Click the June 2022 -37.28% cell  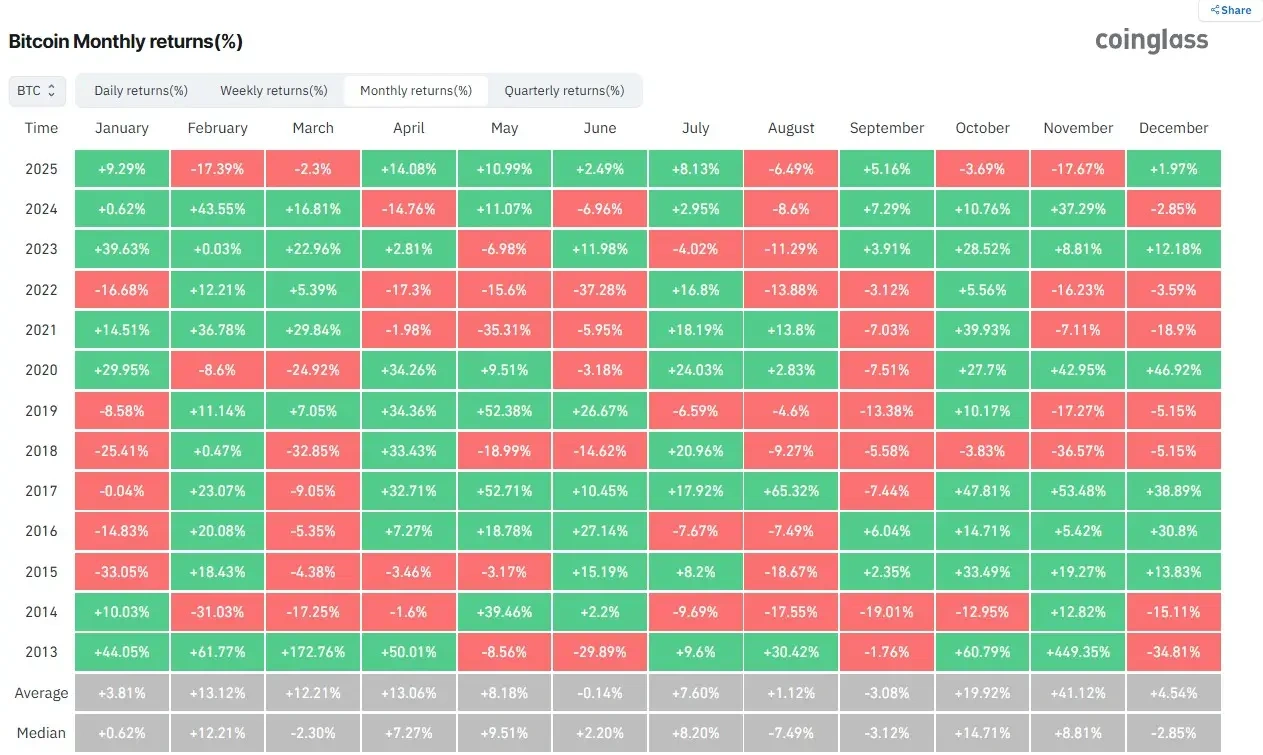click(x=600, y=290)
